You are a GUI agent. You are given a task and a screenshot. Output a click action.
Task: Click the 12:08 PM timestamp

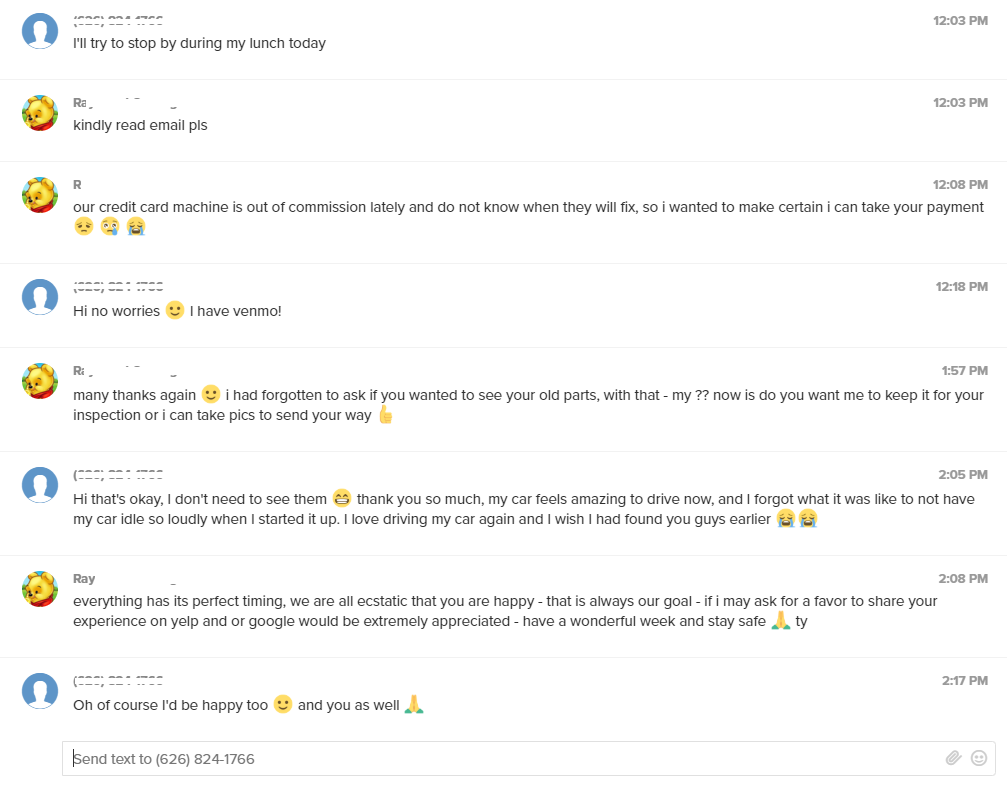[x=960, y=185]
